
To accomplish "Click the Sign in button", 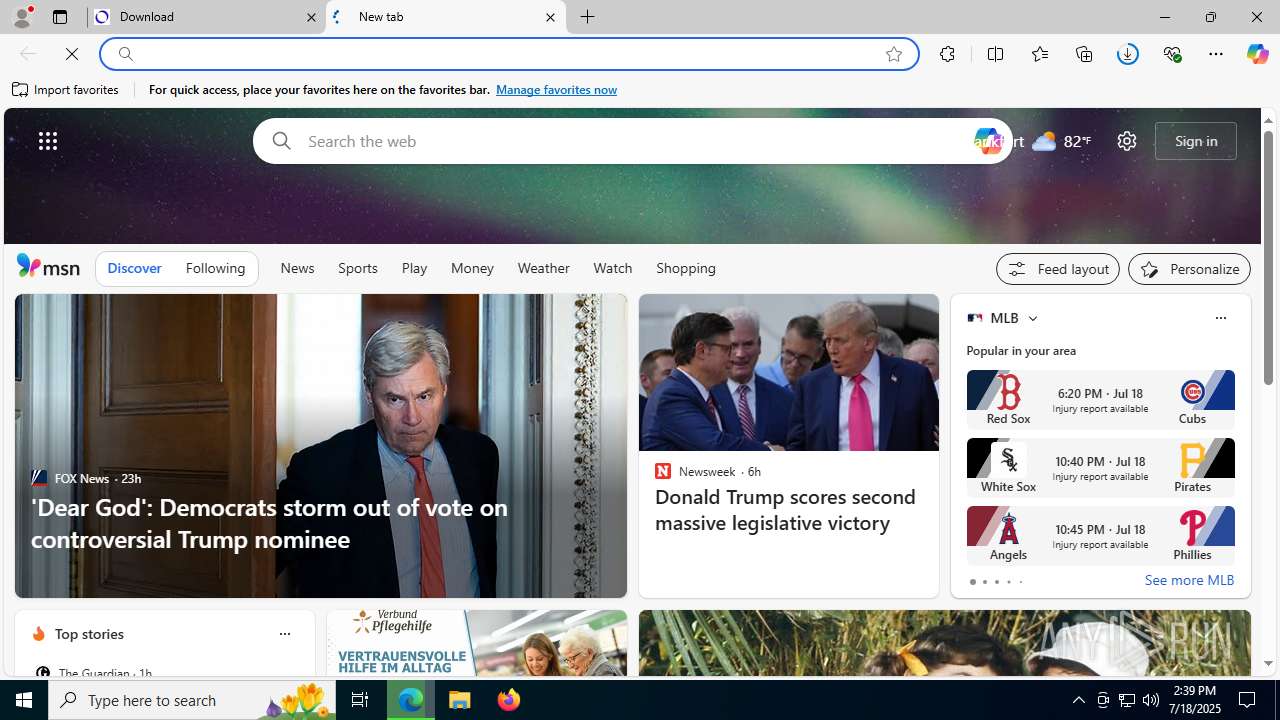I will [x=1196, y=141].
